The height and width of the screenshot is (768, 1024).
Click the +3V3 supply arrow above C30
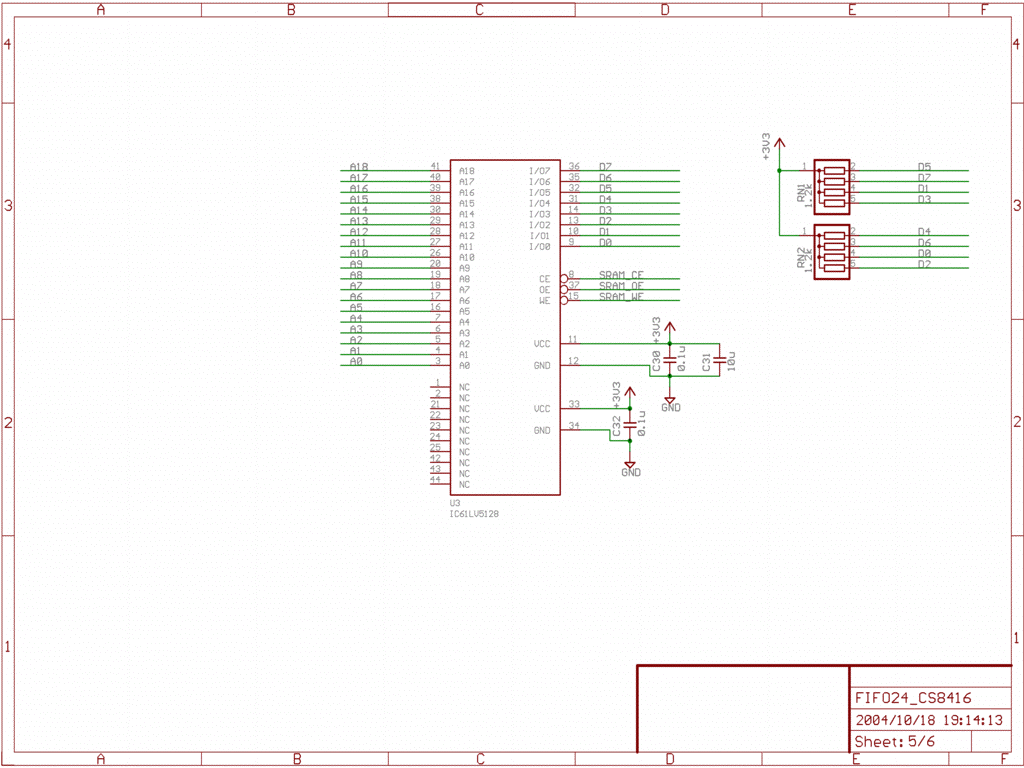(669, 330)
